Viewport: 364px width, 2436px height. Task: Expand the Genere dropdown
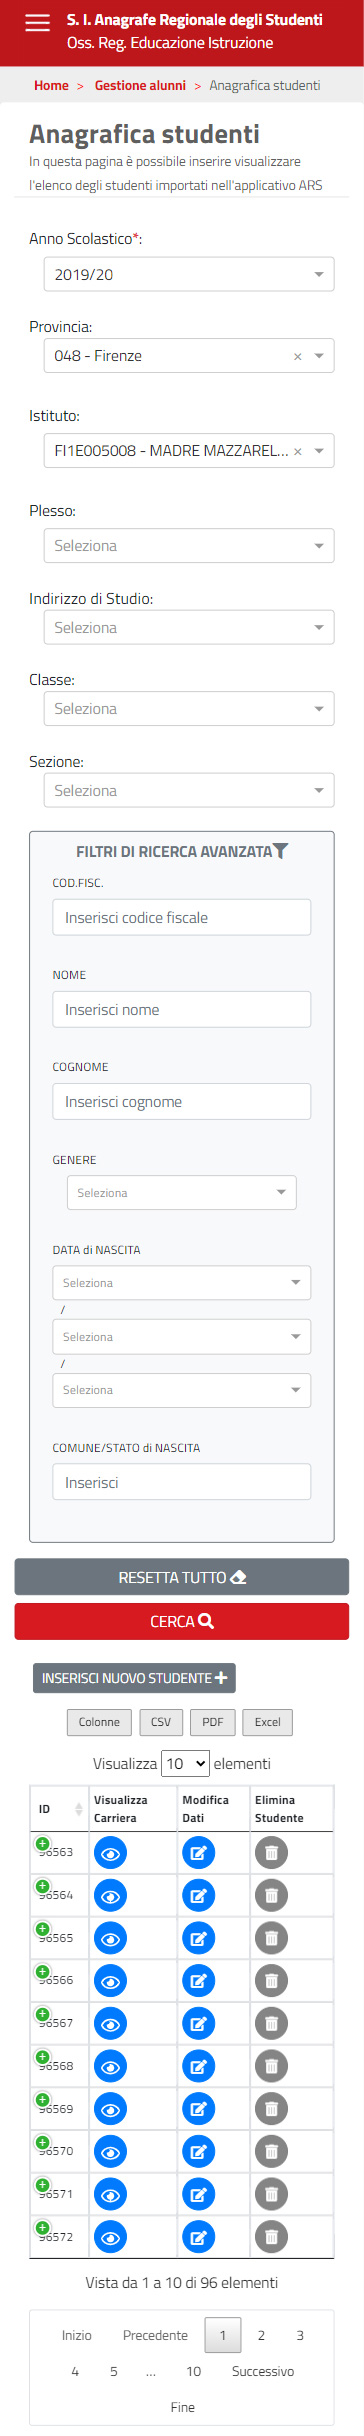tap(182, 1193)
